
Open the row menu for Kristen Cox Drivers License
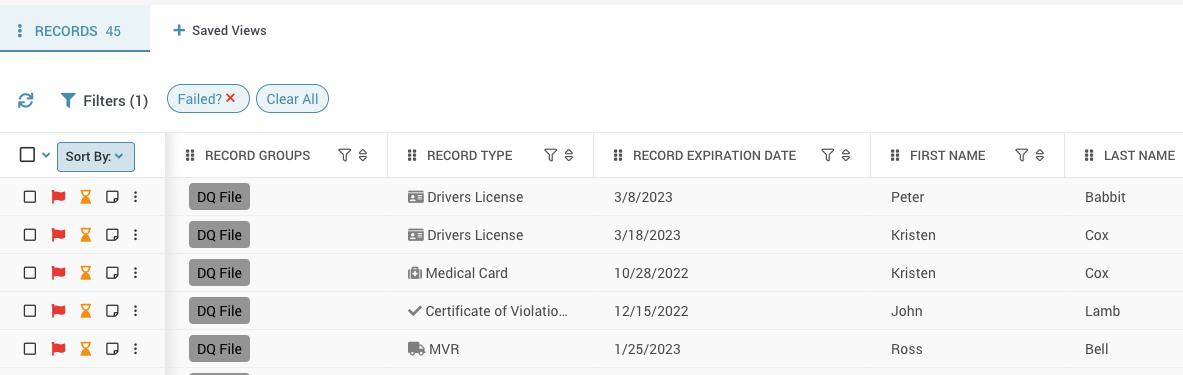tap(135, 235)
